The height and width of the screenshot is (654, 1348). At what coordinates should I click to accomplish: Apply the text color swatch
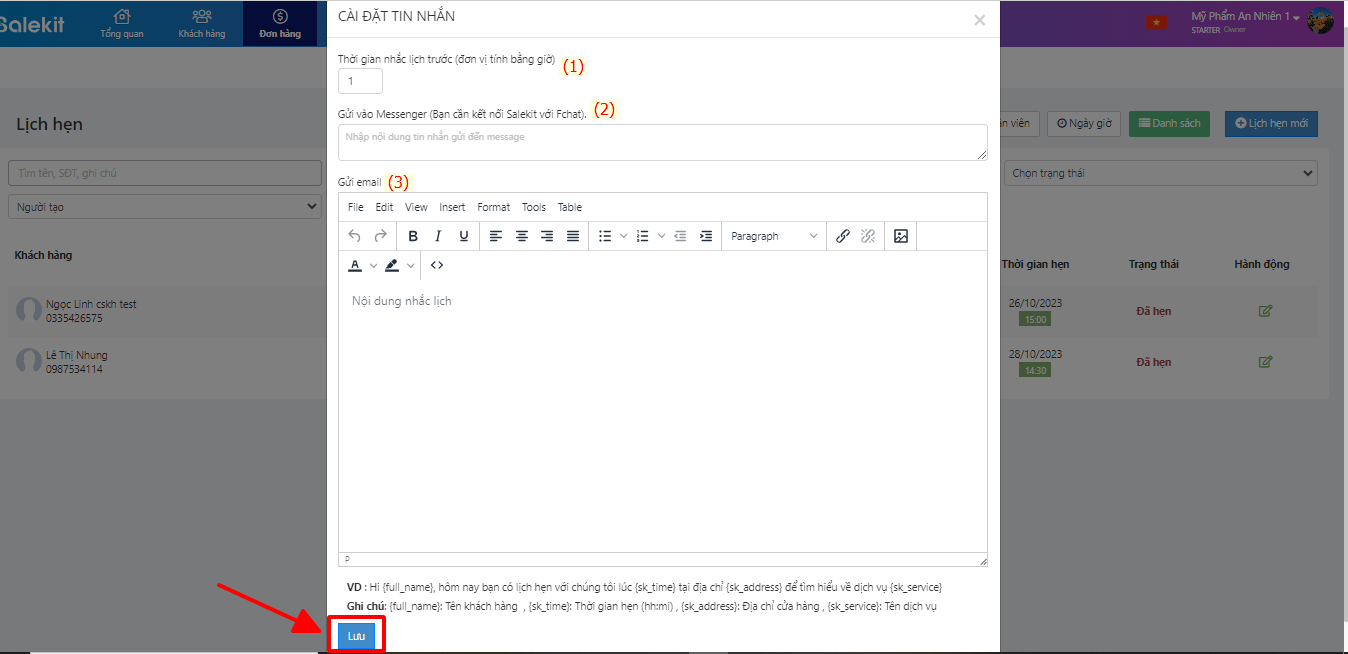click(x=355, y=265)
